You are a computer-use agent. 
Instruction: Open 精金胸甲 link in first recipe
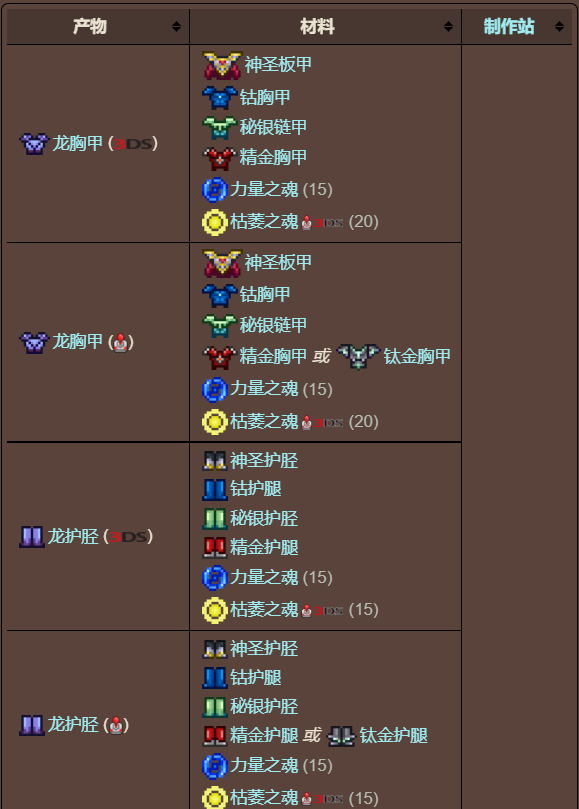pos(273,157)
